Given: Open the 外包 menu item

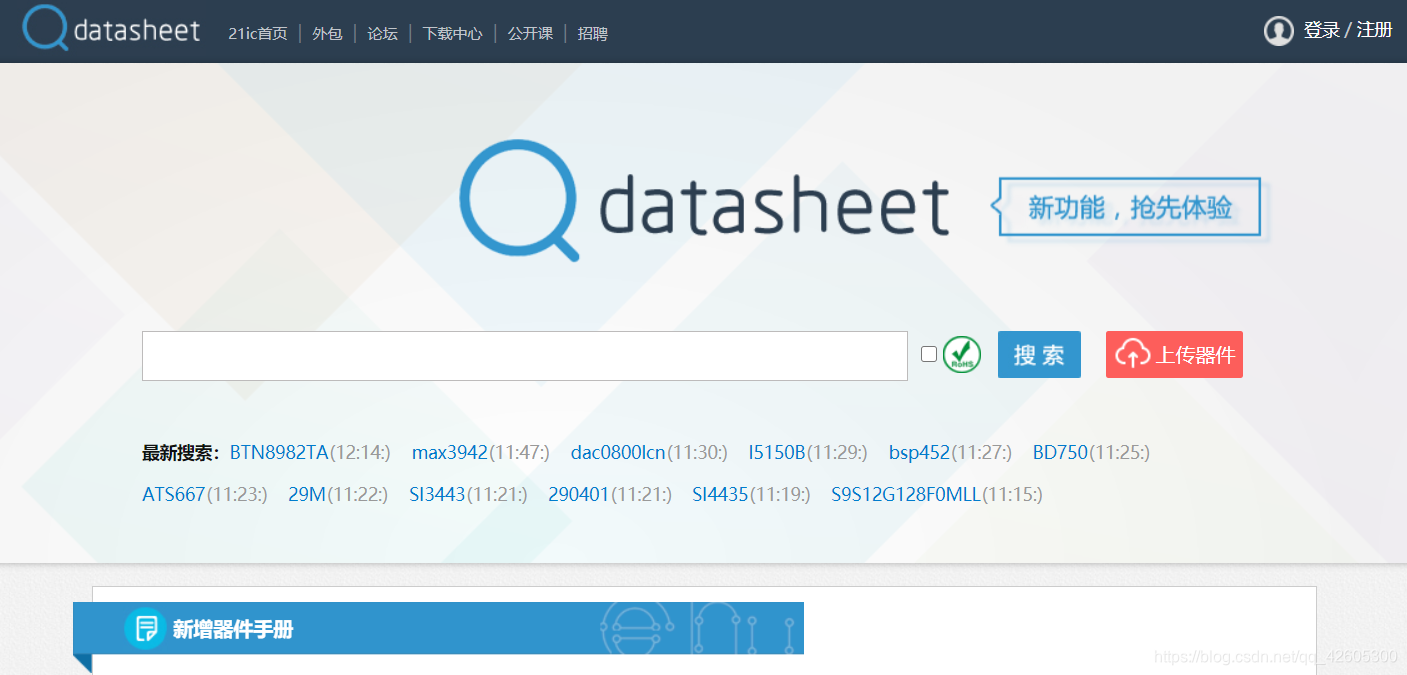Looking at the screenshot, I should 327,33.
